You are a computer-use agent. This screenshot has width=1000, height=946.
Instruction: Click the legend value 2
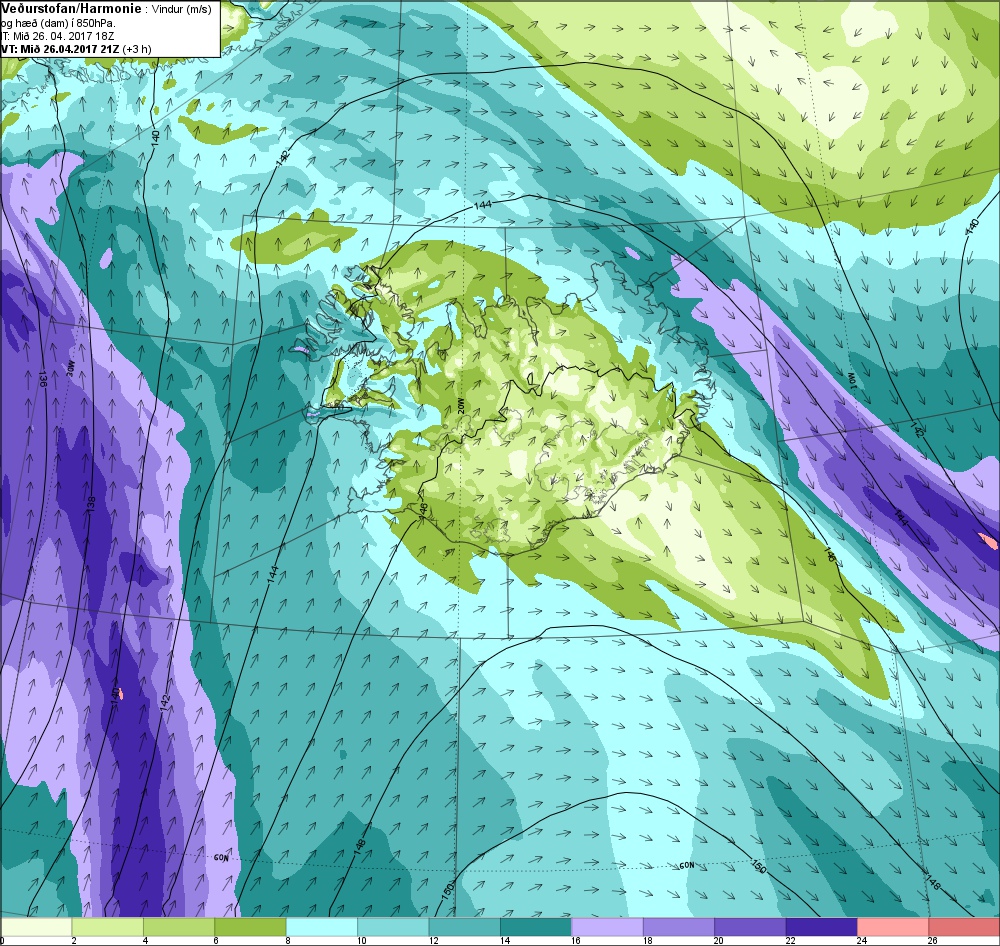(x=74, y=940)
